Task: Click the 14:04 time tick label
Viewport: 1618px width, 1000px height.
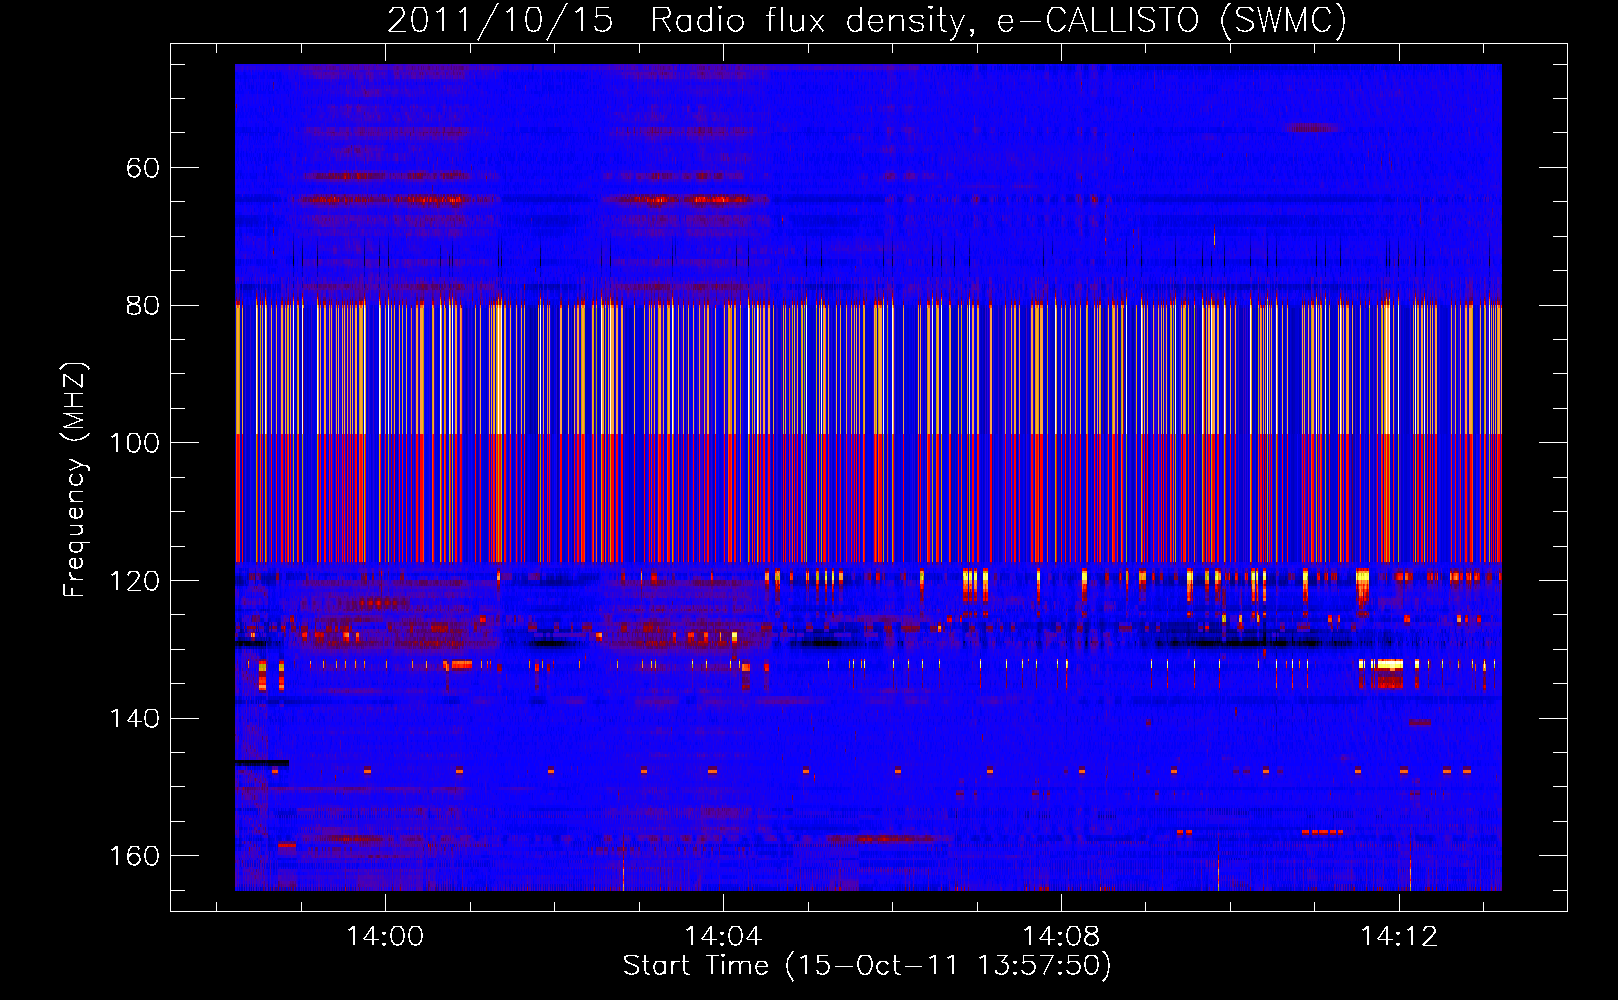Action: click(x=723, y=937)
